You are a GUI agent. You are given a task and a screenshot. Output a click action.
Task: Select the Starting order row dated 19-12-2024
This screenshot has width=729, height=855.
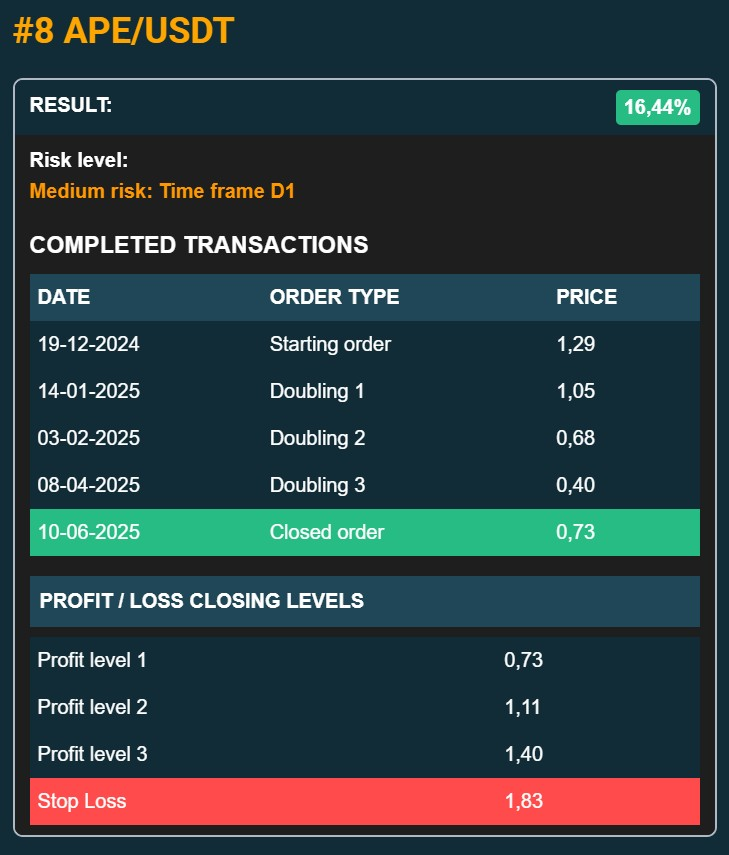click(x=365, y=344)
